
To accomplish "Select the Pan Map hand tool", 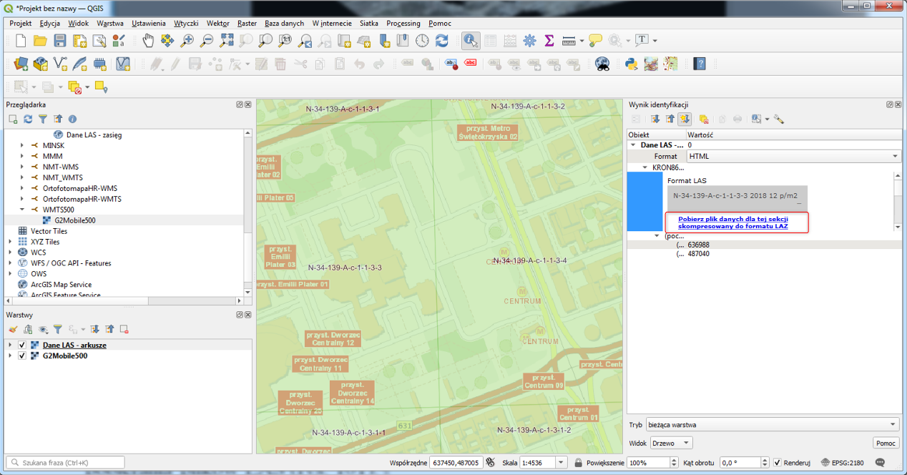I will point(149,40).
